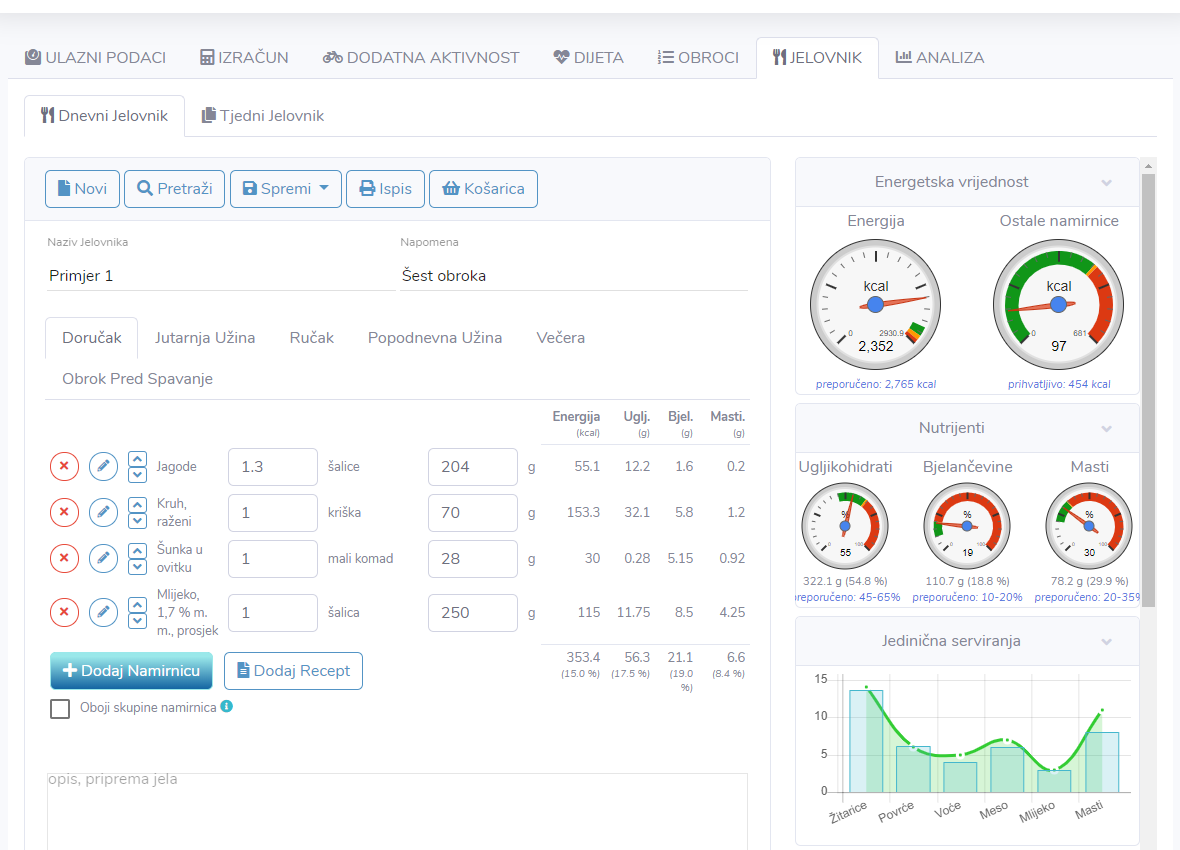
Task: Collapse the Nutrijenti panel
Action: 1106,428
